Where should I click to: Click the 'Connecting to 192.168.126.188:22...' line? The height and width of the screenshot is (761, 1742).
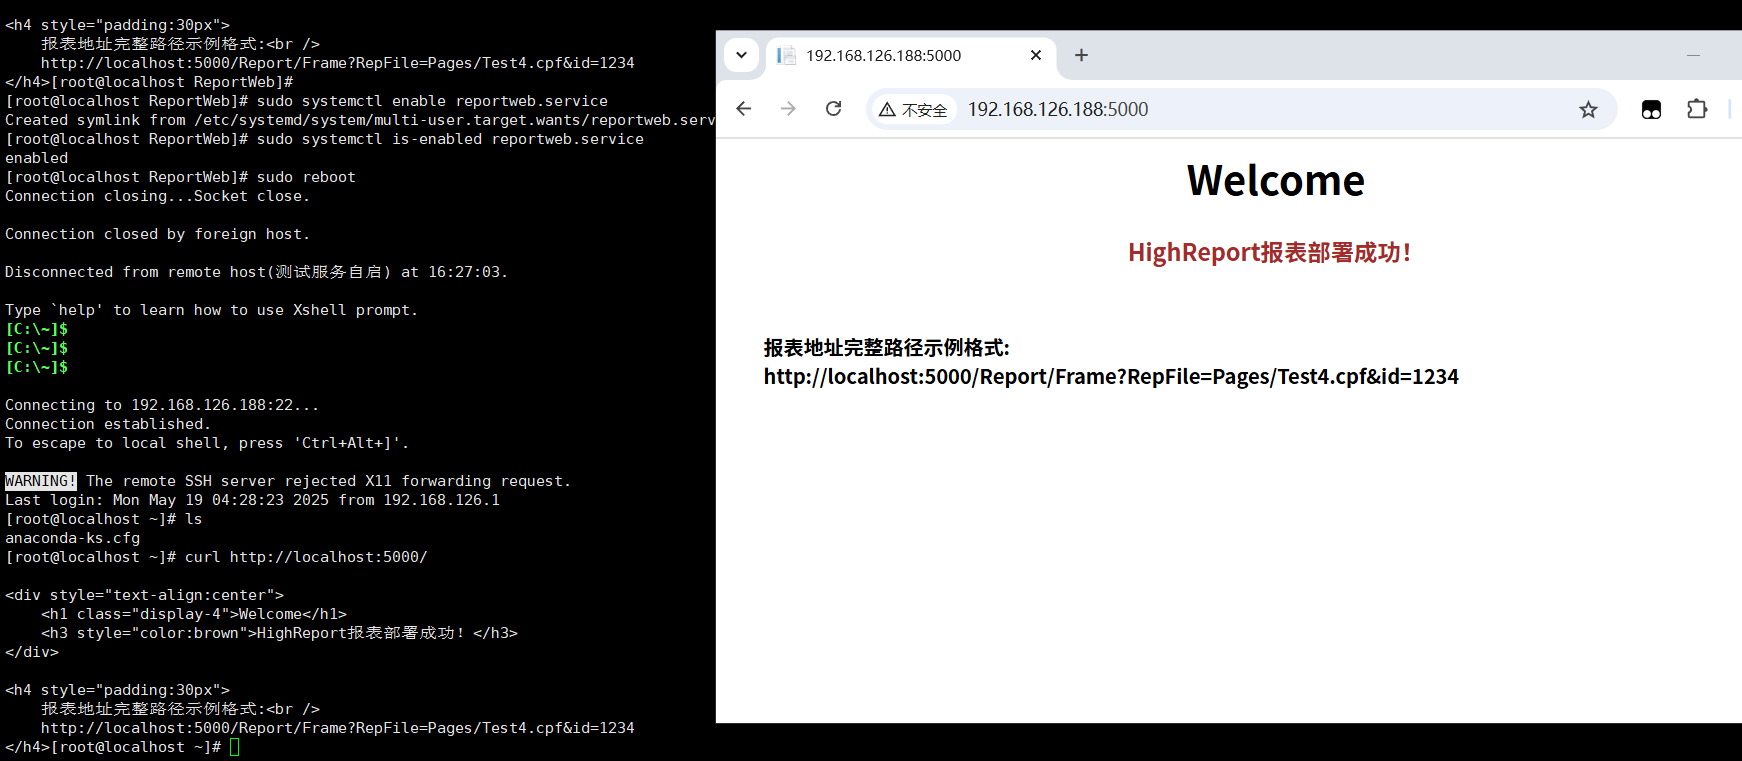coord(162,405)
